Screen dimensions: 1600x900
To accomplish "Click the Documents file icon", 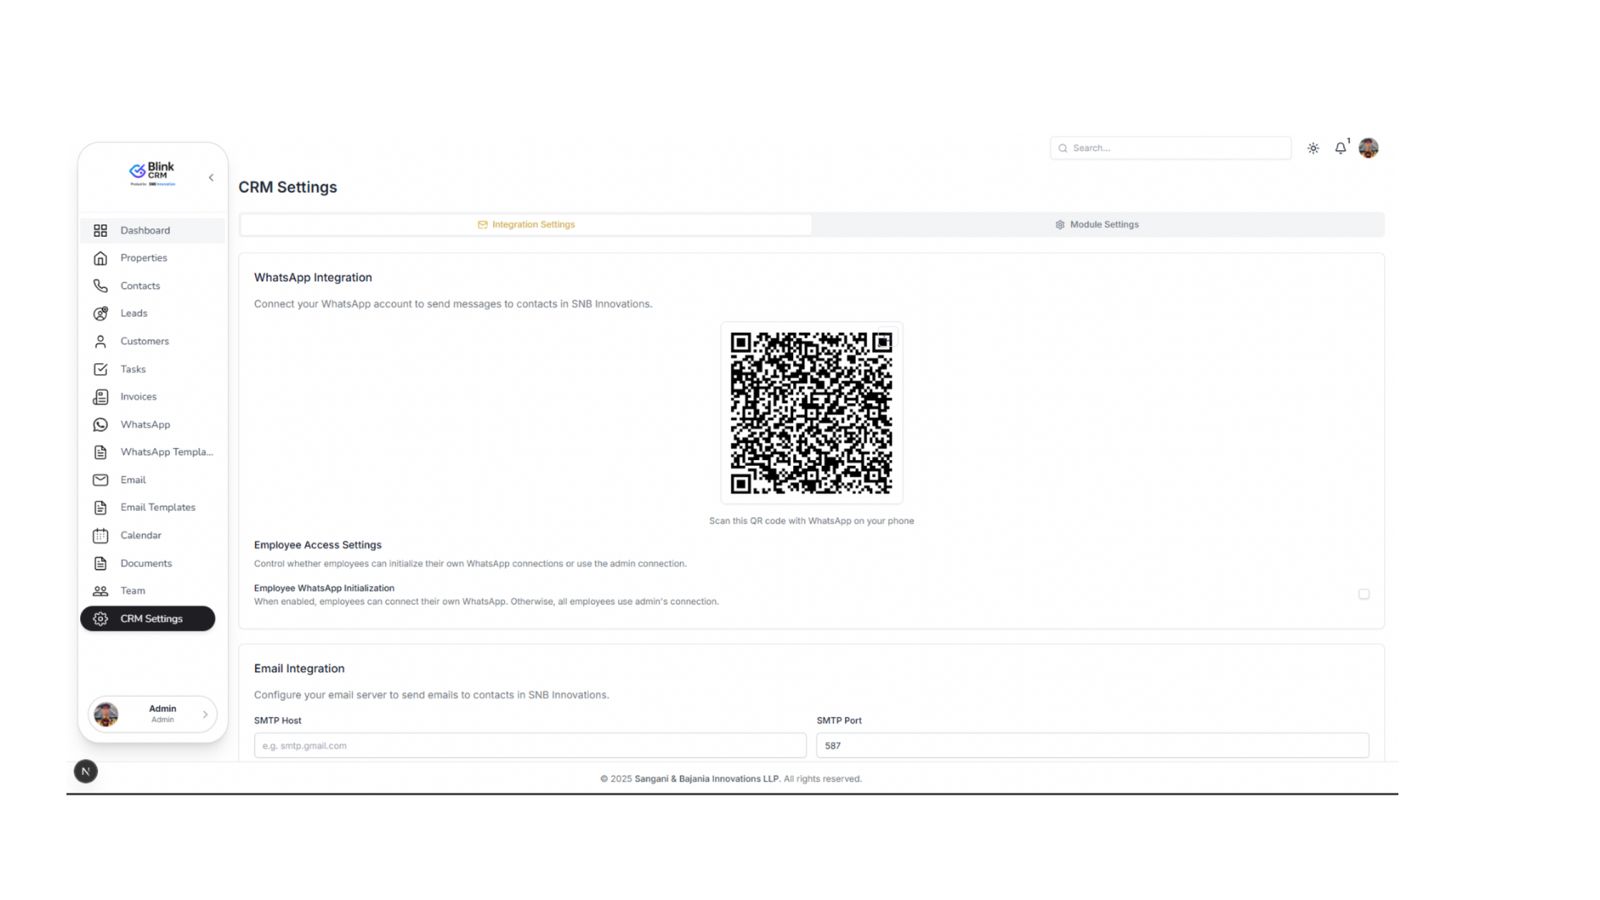I will click(x=100, y=564).
